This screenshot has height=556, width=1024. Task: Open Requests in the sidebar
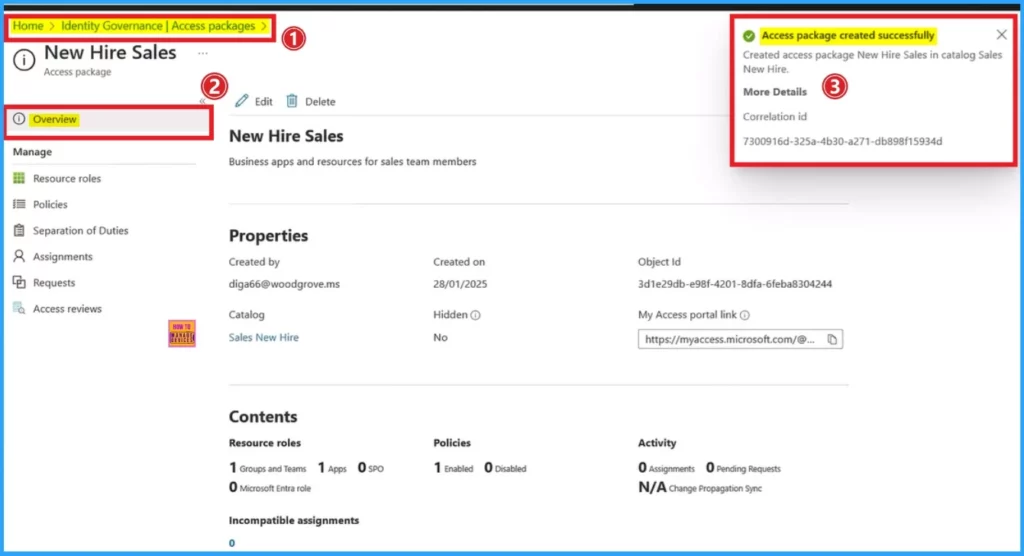(x=54, y=283)
